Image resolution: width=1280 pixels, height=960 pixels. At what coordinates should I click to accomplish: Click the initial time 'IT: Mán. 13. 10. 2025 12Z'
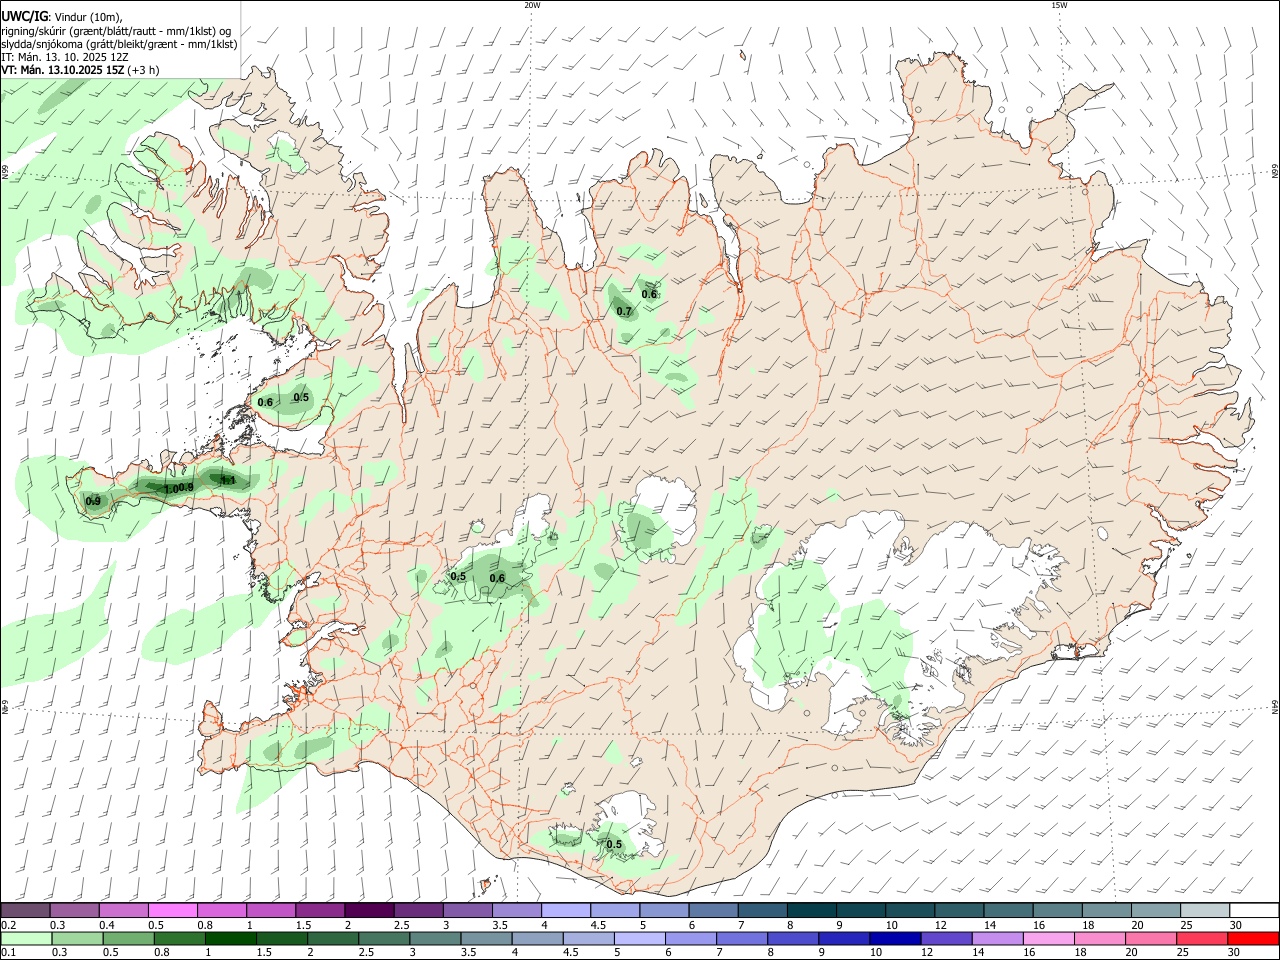point(64,57)
